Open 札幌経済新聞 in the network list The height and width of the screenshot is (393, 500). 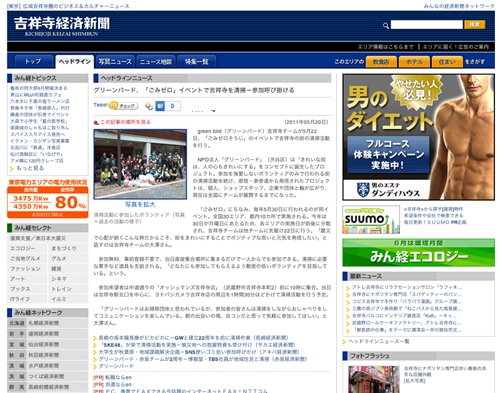[x=43, y=323]
